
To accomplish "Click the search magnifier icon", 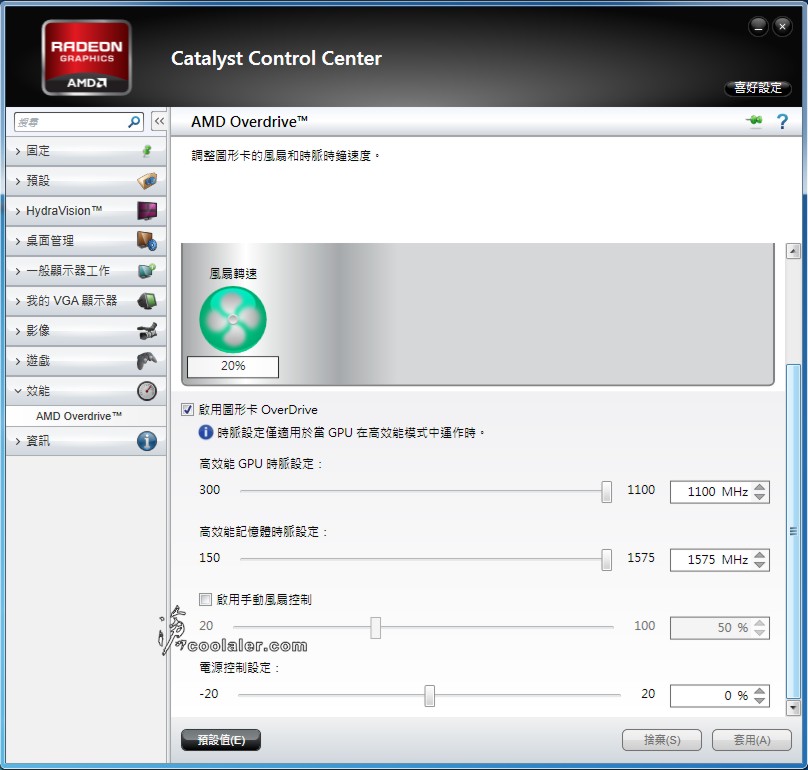I will 134,122.
